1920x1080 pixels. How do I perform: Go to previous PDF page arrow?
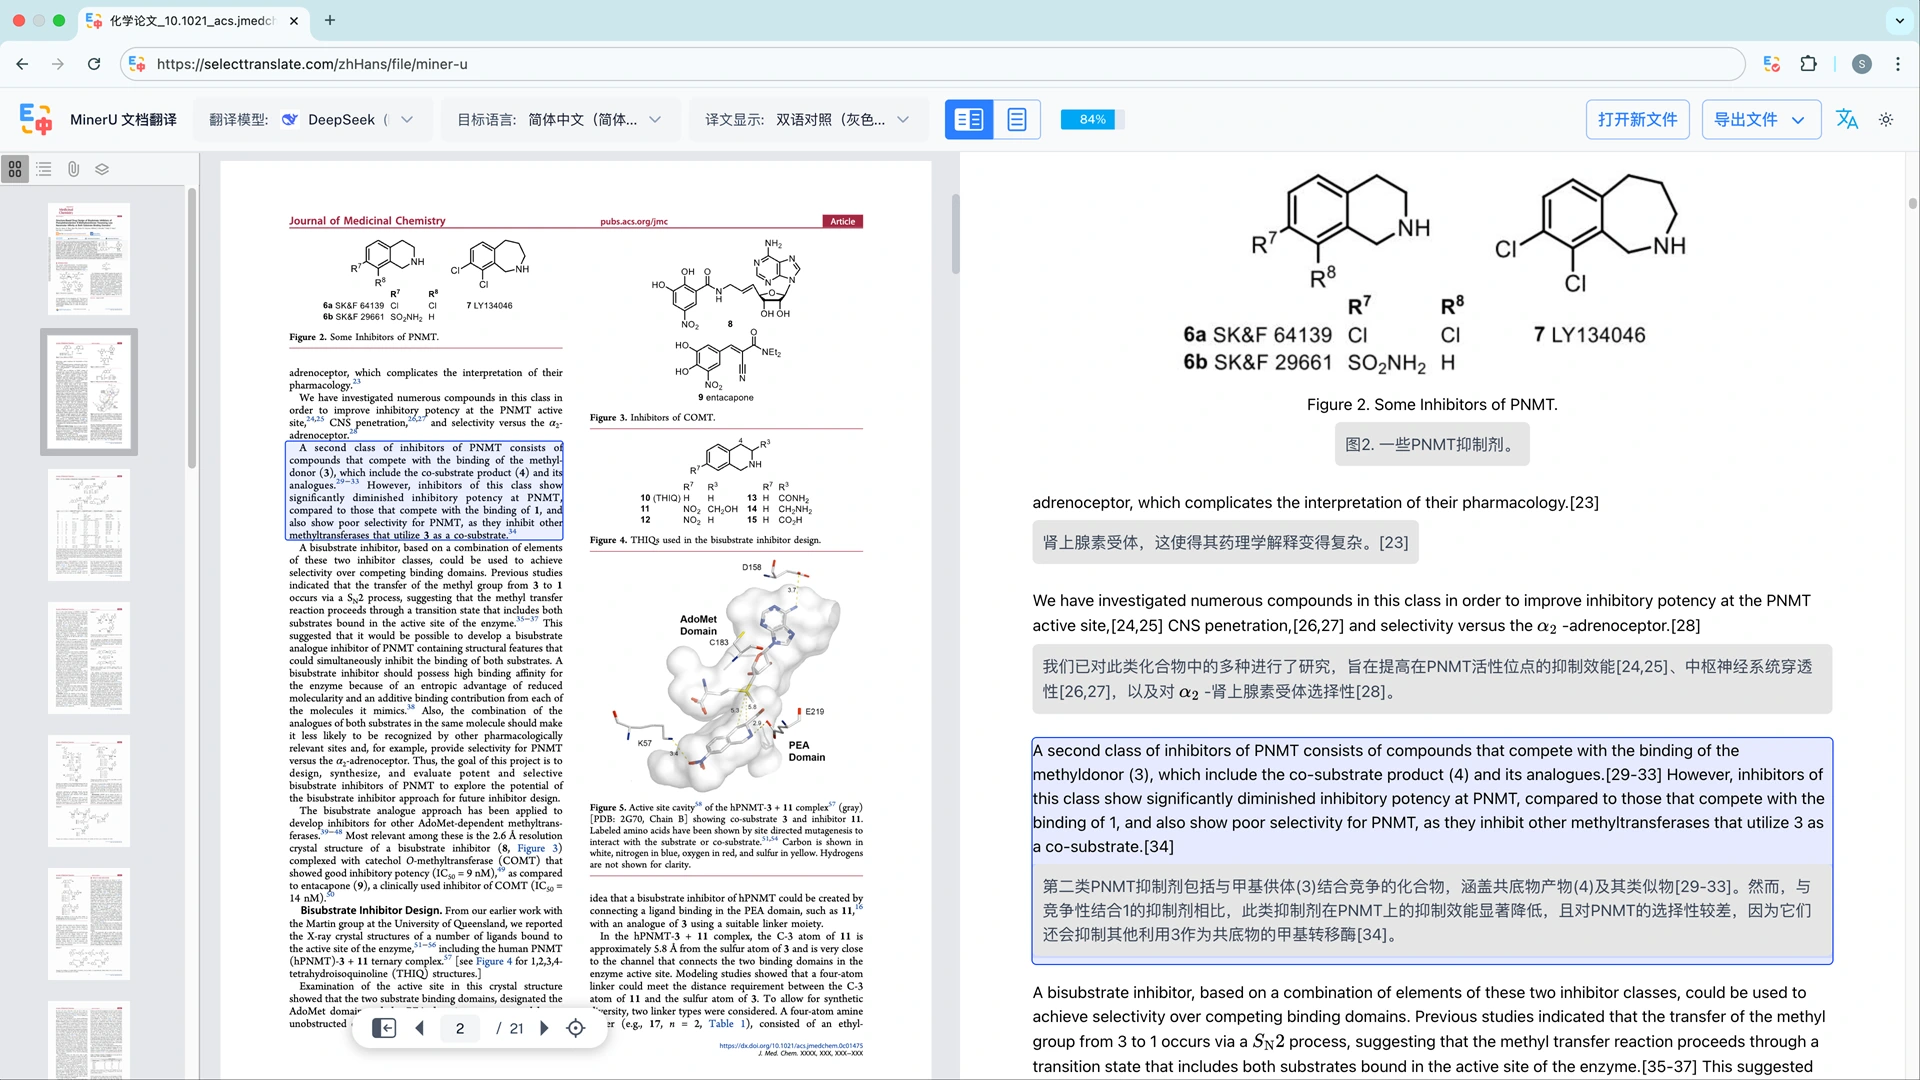point(420,1028)
